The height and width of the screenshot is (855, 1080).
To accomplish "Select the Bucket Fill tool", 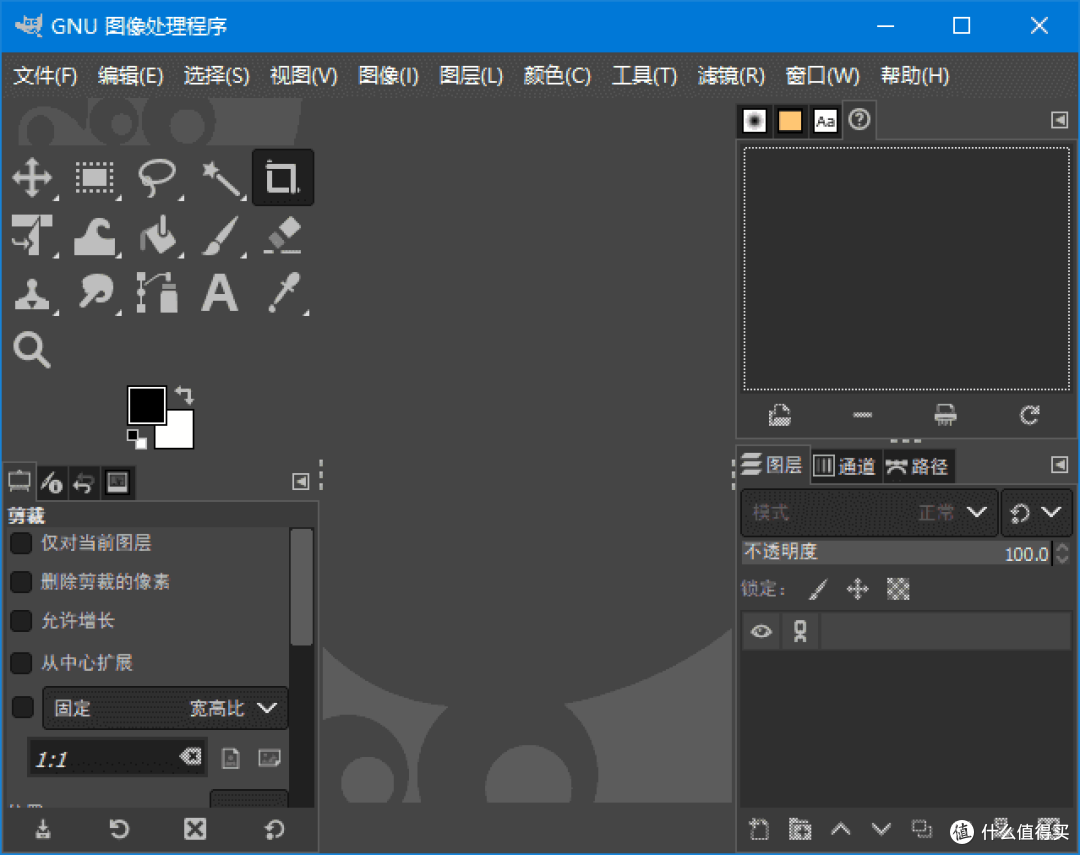I will click(158, 235).
